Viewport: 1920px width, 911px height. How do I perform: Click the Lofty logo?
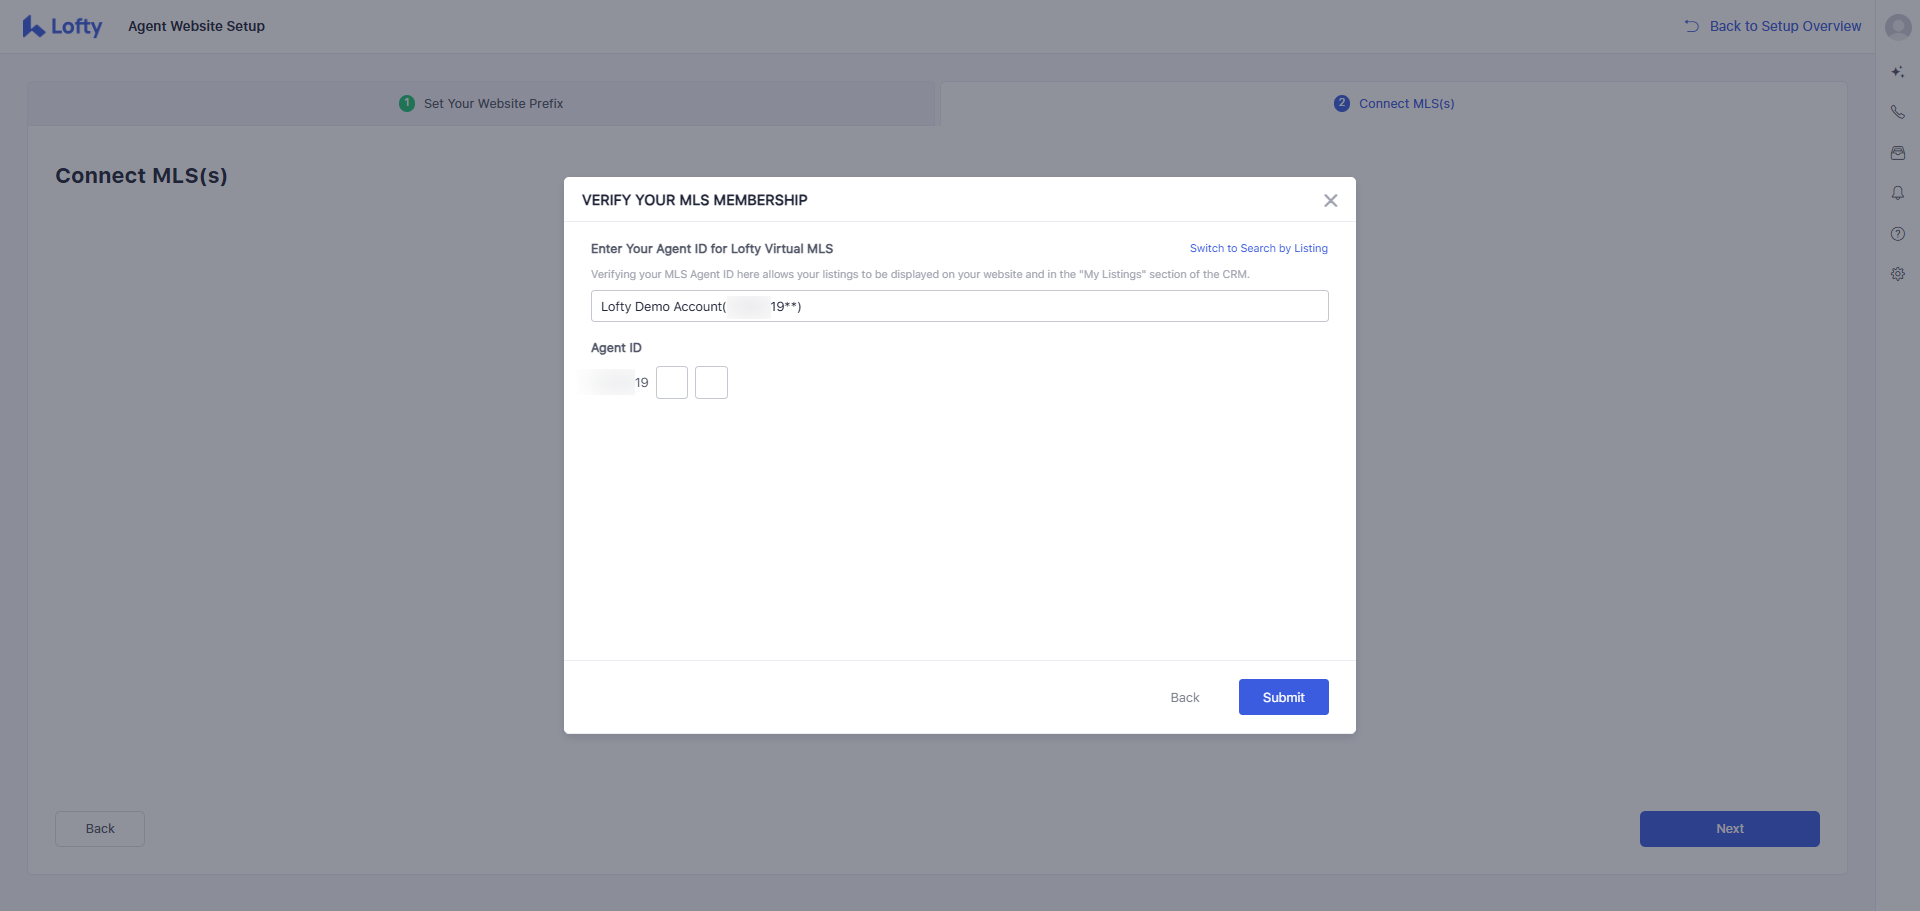(62, 27)
